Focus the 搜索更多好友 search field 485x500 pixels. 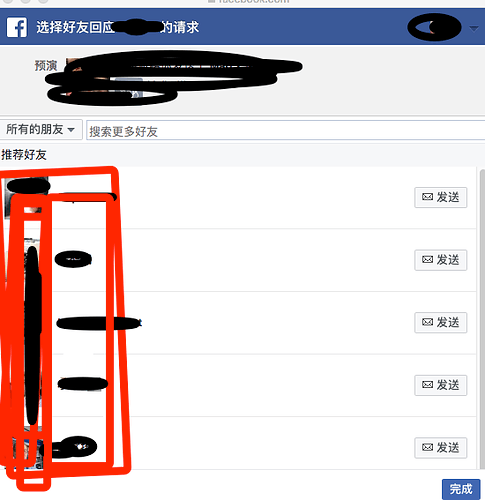pyautogui.click(x=286, y=131)
